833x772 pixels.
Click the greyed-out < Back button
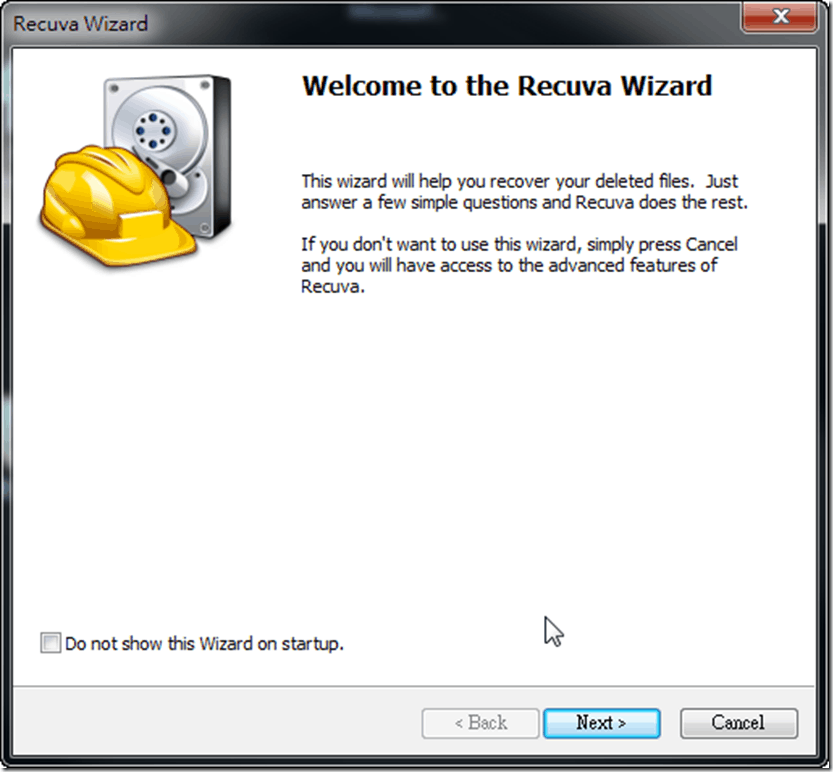click(x=480, y=723)
